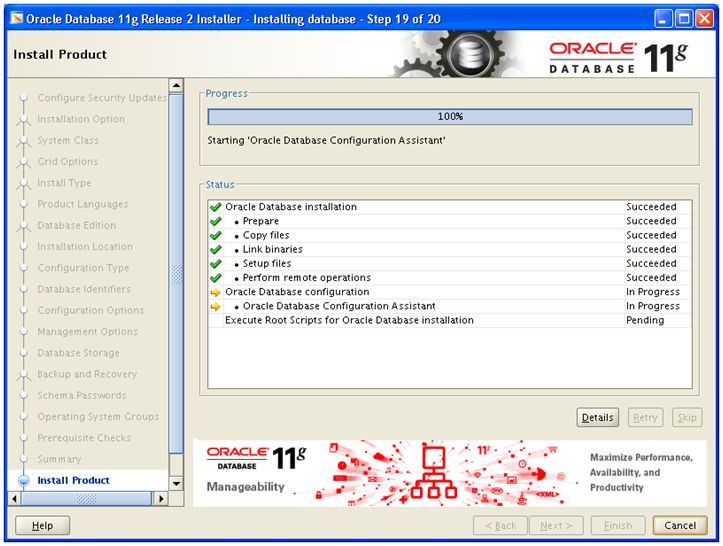723x546 pixels.
Task: Click the yellow arrow beside Configuration Assistant row
Action: (215, 307)
